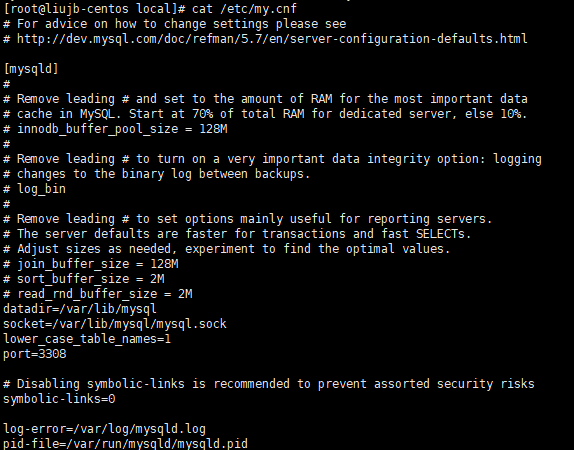
Task: Click the cat /etc/my.cnf command
Action: point(245,8)
